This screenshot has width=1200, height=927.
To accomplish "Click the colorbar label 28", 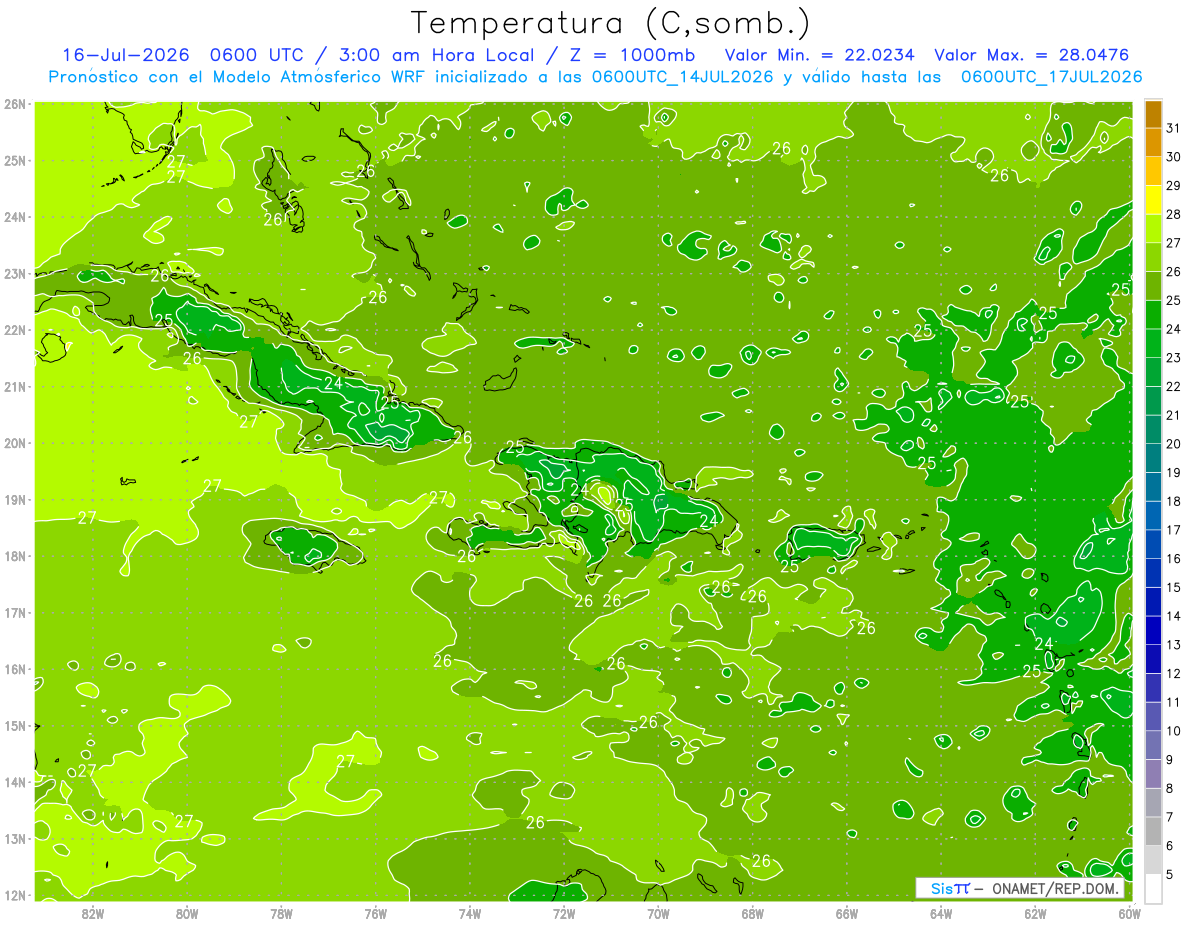I will 1173,214.
